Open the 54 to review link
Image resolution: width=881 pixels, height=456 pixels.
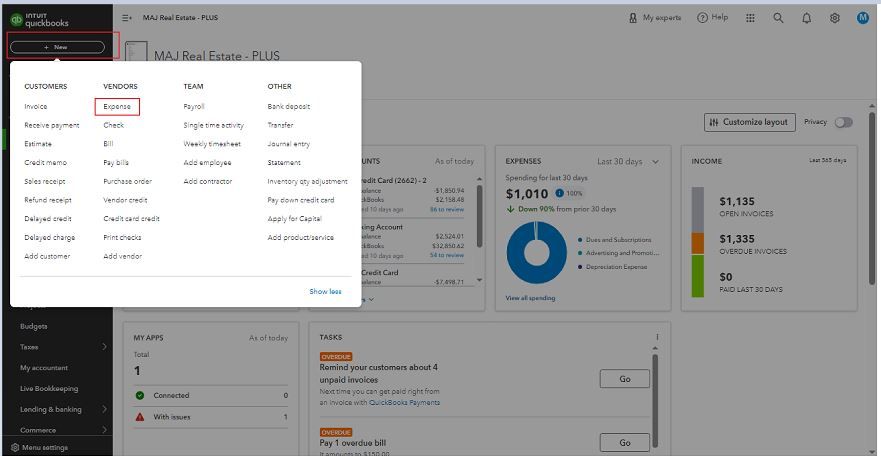[x=447, y=255]
